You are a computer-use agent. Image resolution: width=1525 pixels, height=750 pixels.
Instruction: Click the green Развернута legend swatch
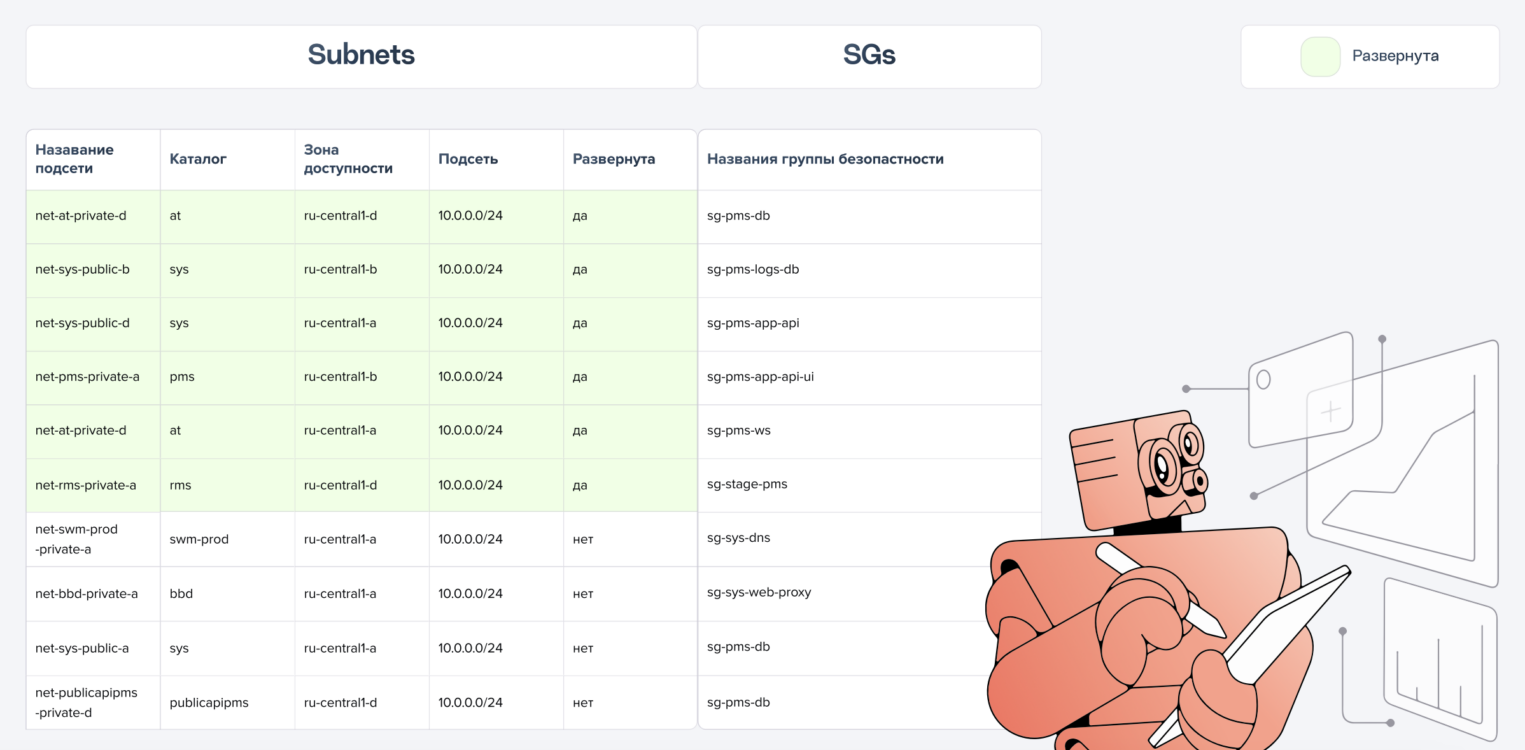tap(1320, 57)
